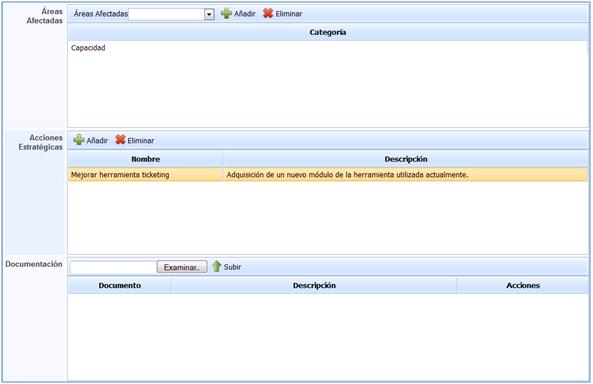Viewport: 593px width, 384px height.
Task: Select the Mejorar herramienta ticketing row
Action: (x=145, y=175)
